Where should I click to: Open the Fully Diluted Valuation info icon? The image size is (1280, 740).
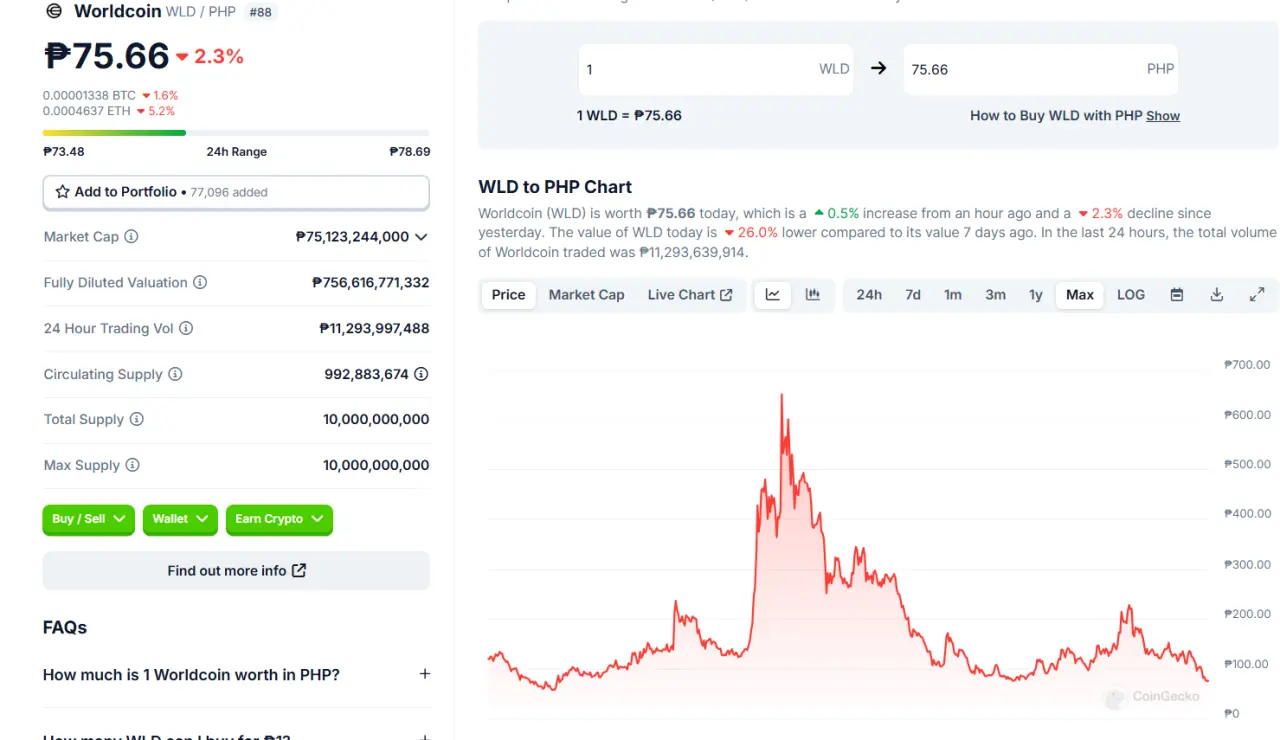200,283
